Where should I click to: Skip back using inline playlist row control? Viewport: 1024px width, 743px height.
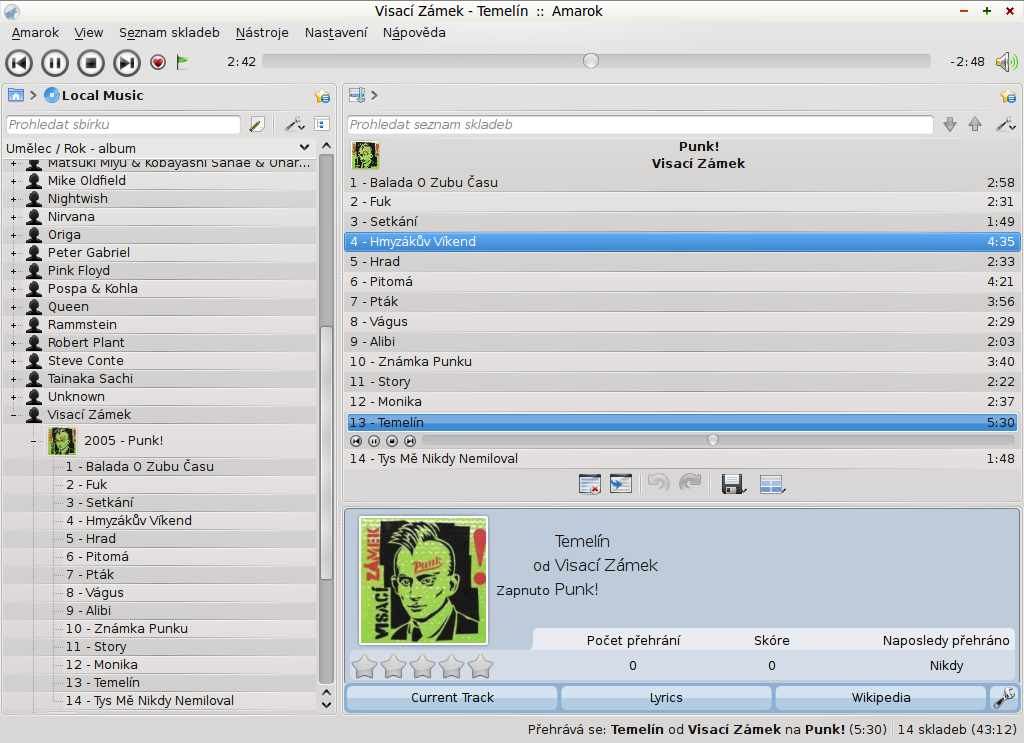tap(356, 441)
